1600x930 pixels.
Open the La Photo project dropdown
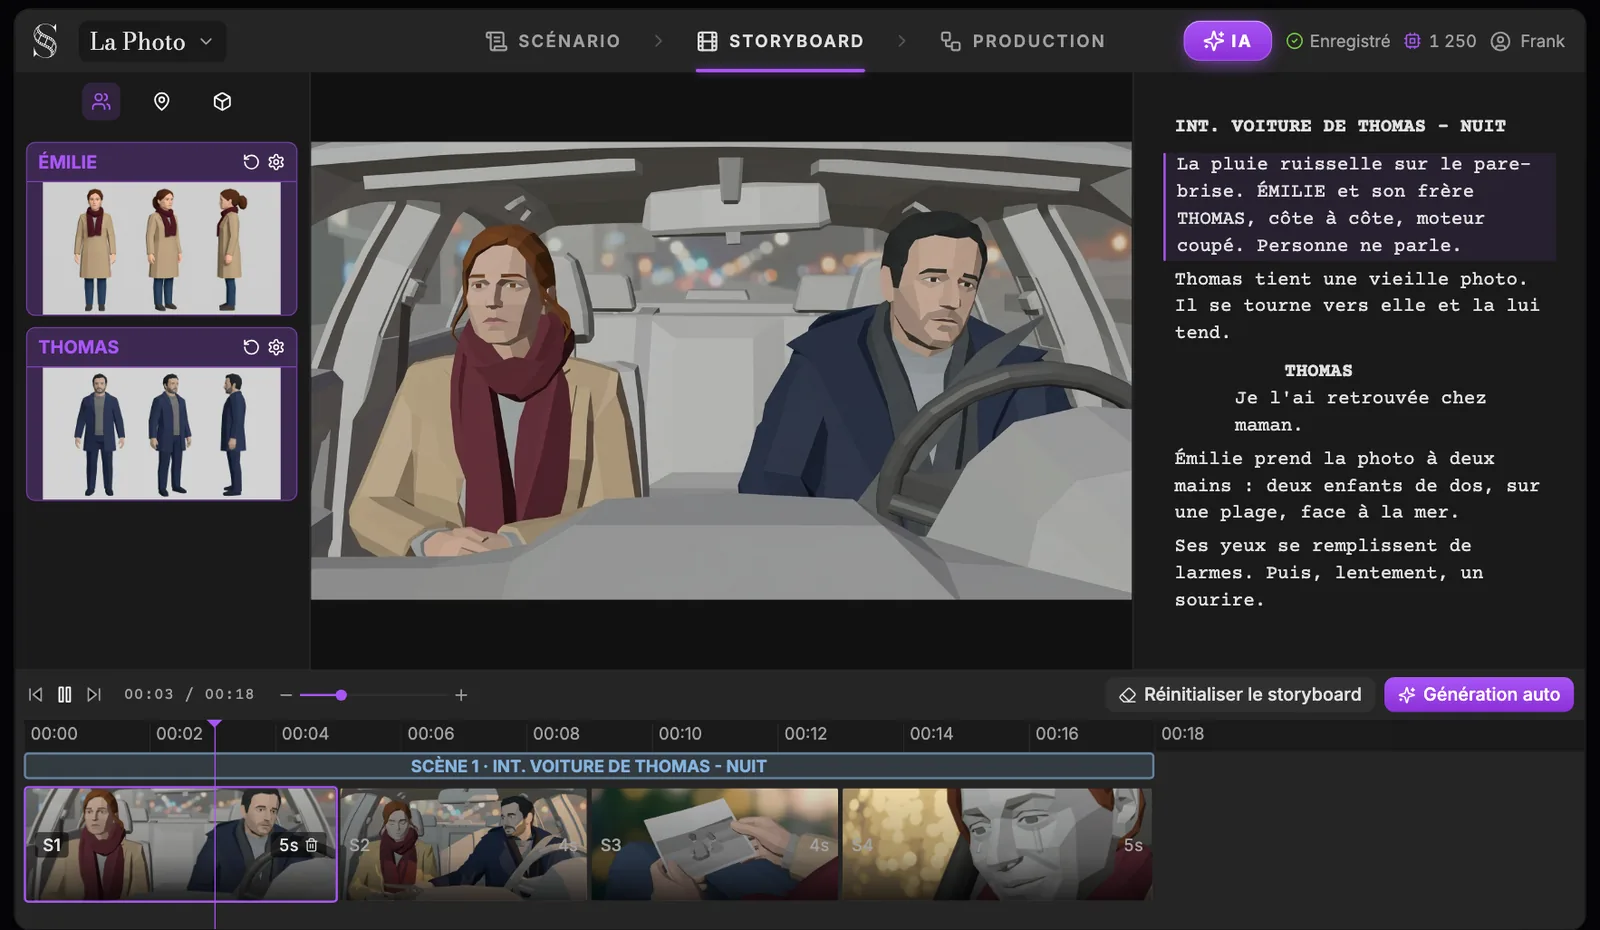point(152,41)
